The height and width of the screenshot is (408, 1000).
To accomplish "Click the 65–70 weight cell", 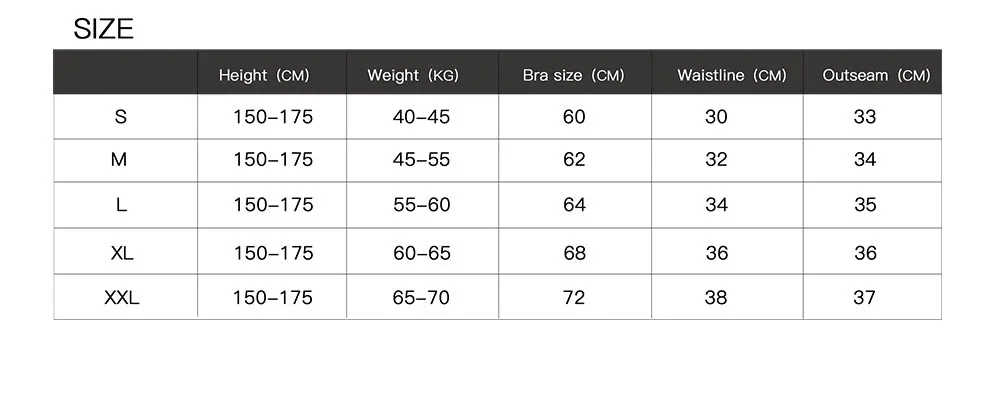I will (x=421, y=298).
